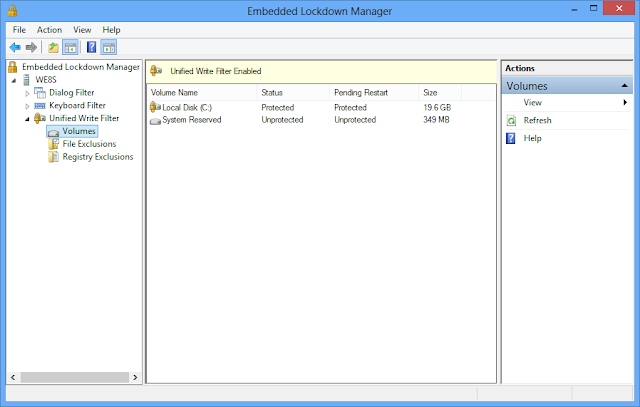Collapse the Unified Write Filter tree node
640x407 pixels.
point(27,119)
